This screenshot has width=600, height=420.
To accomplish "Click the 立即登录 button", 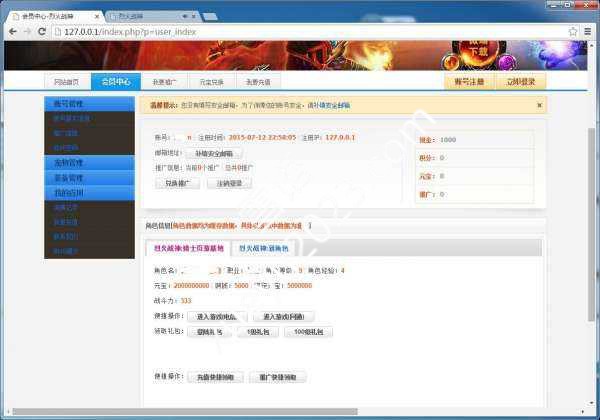I will 520,81.
